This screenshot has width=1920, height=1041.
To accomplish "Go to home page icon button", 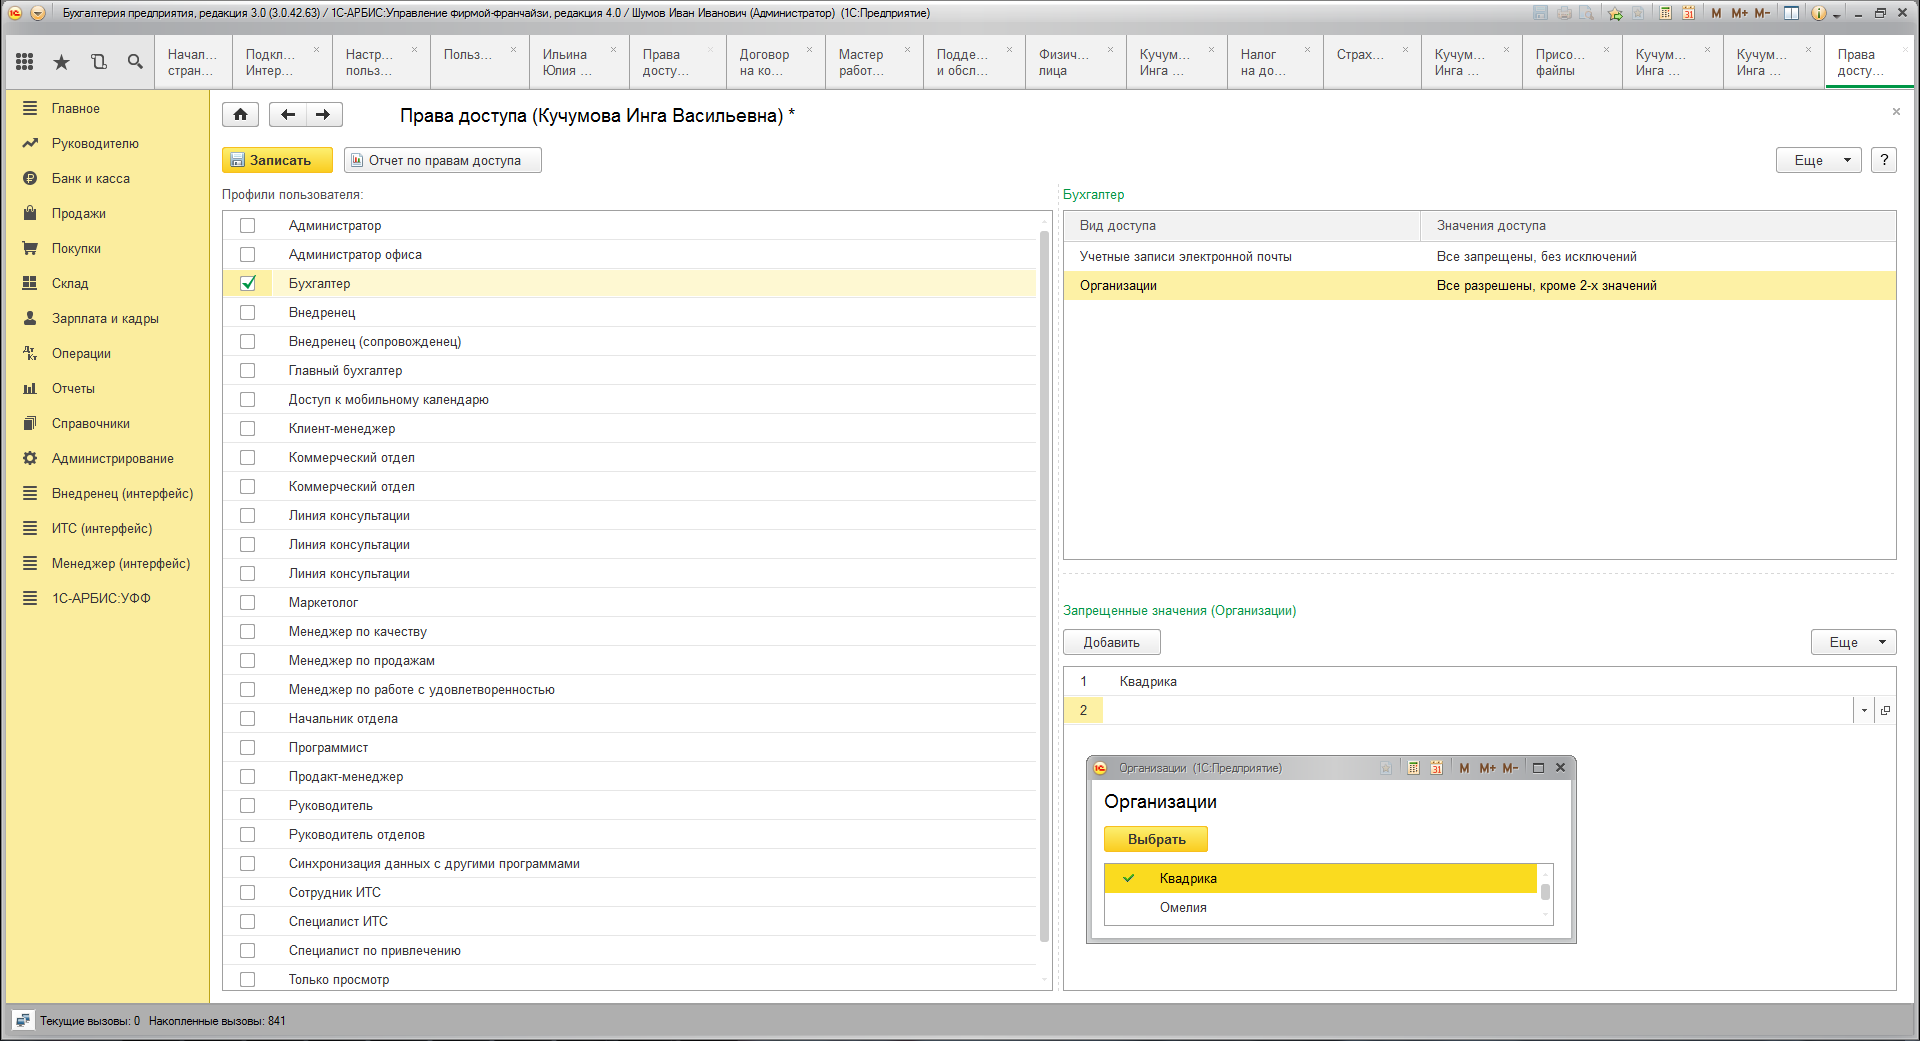I will [x=240, y=115].
